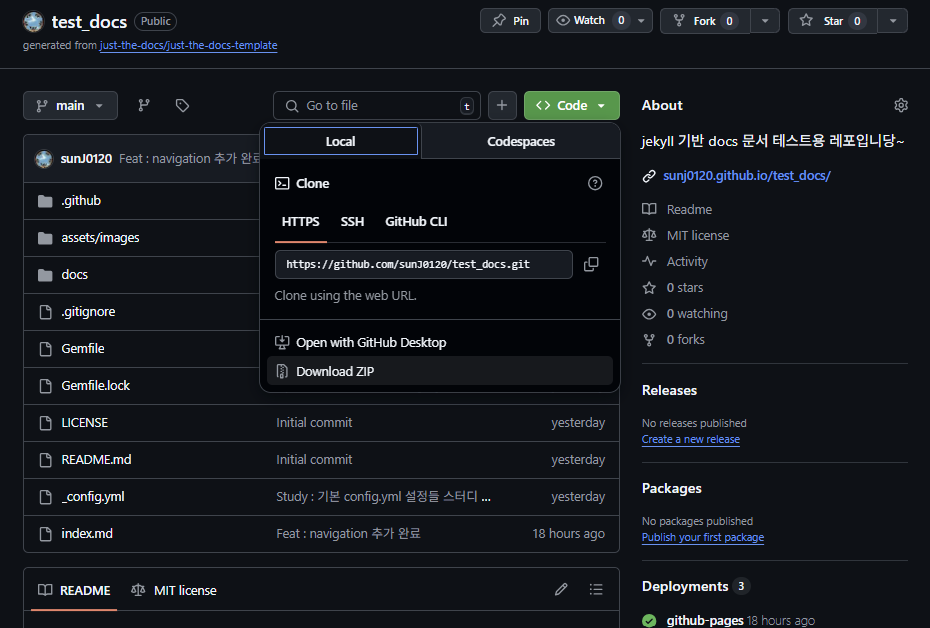Click Publish your first package link
The image size is (930, 628).
point(703,537)
